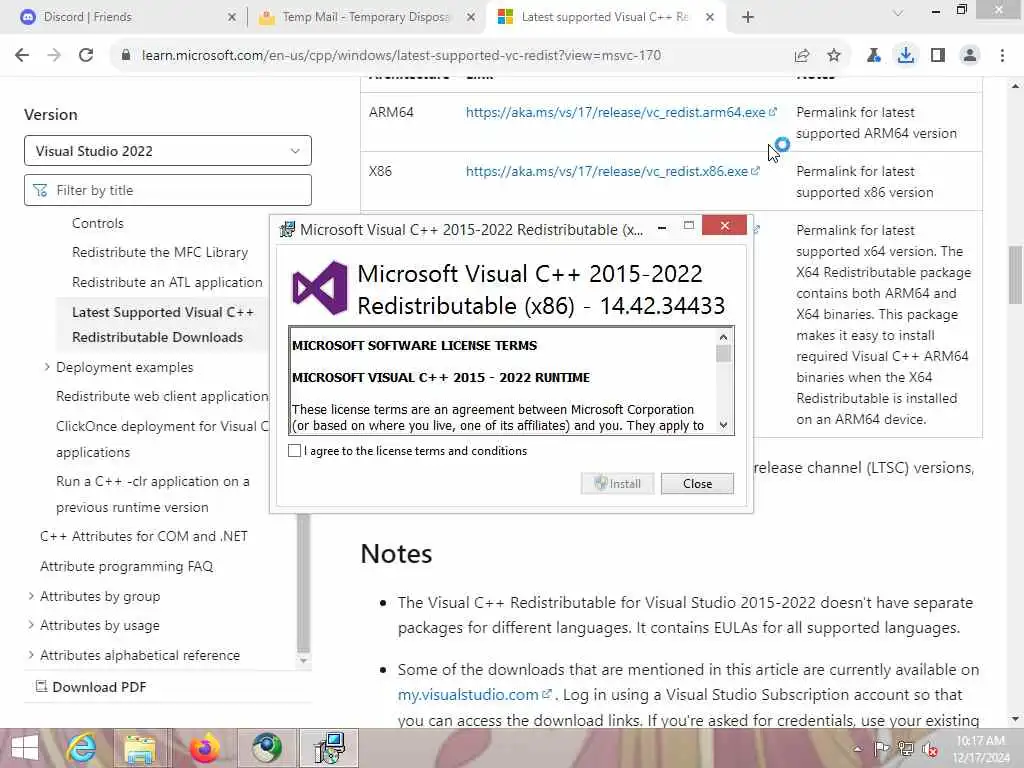Screen dimensions: 1024x768
Task: Expand Attributes alphabetical reference
Action: coord(31,655)
